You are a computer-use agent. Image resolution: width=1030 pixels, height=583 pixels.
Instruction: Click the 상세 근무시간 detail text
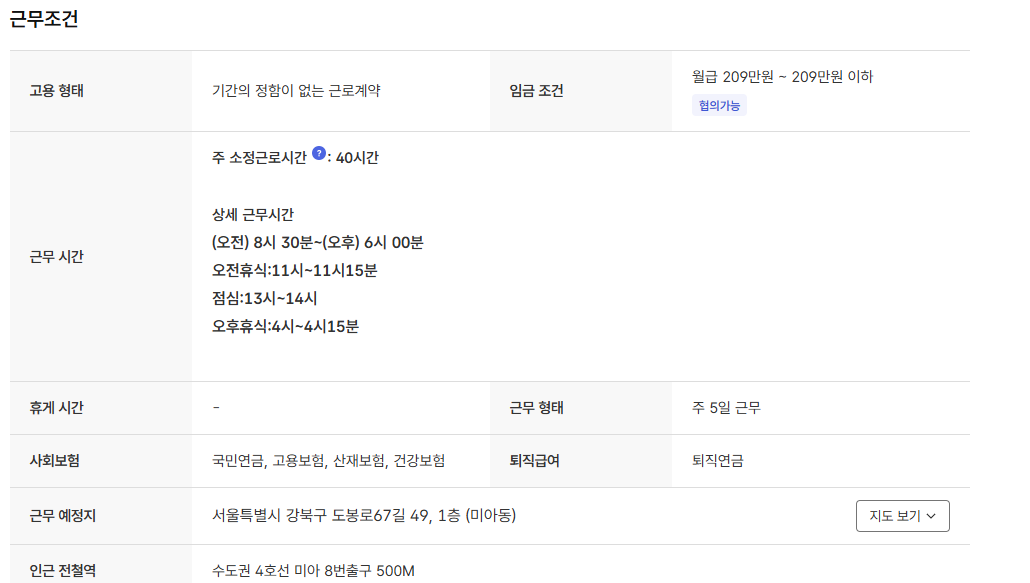point(252,212)
